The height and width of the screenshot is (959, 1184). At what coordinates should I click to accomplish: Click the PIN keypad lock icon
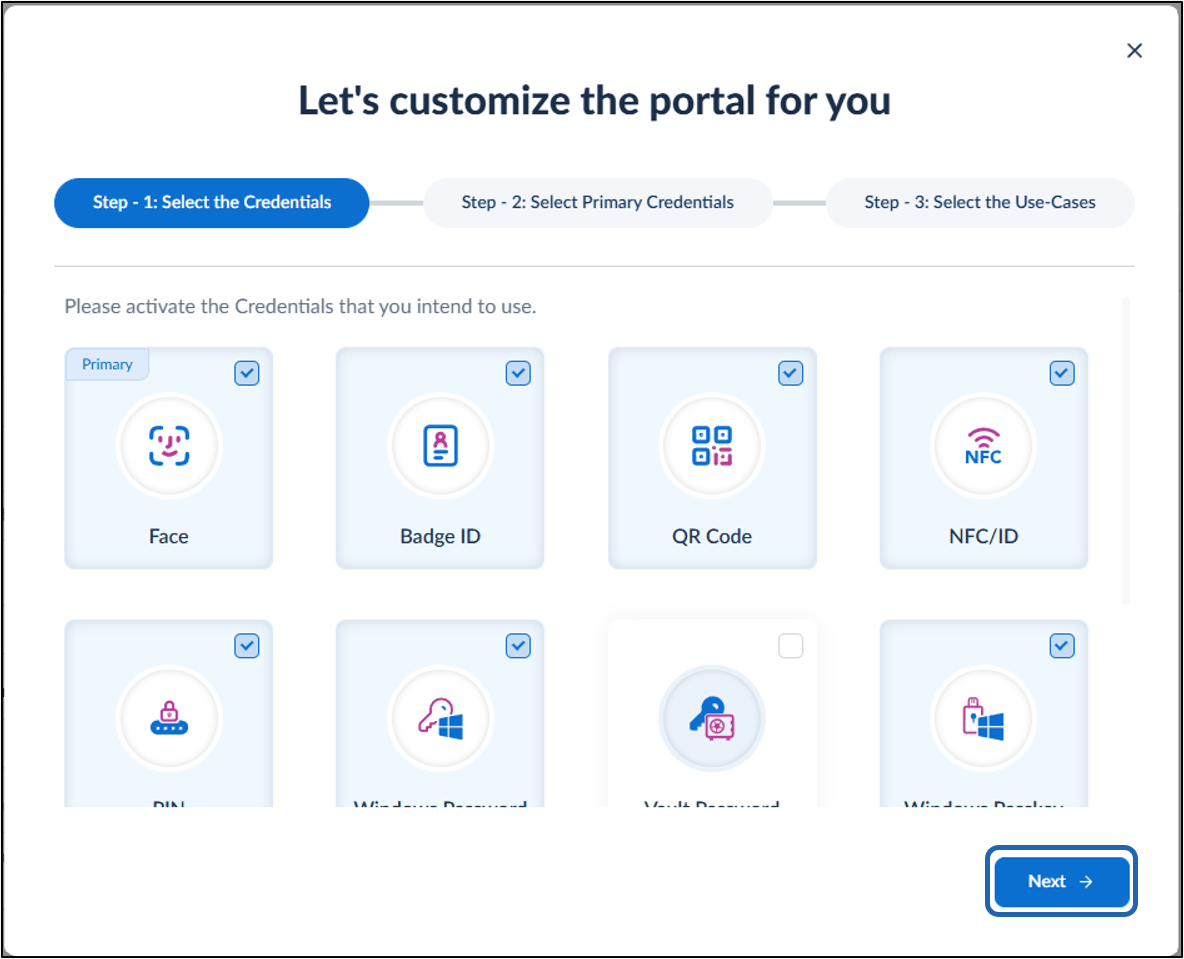tap(168, 717)
